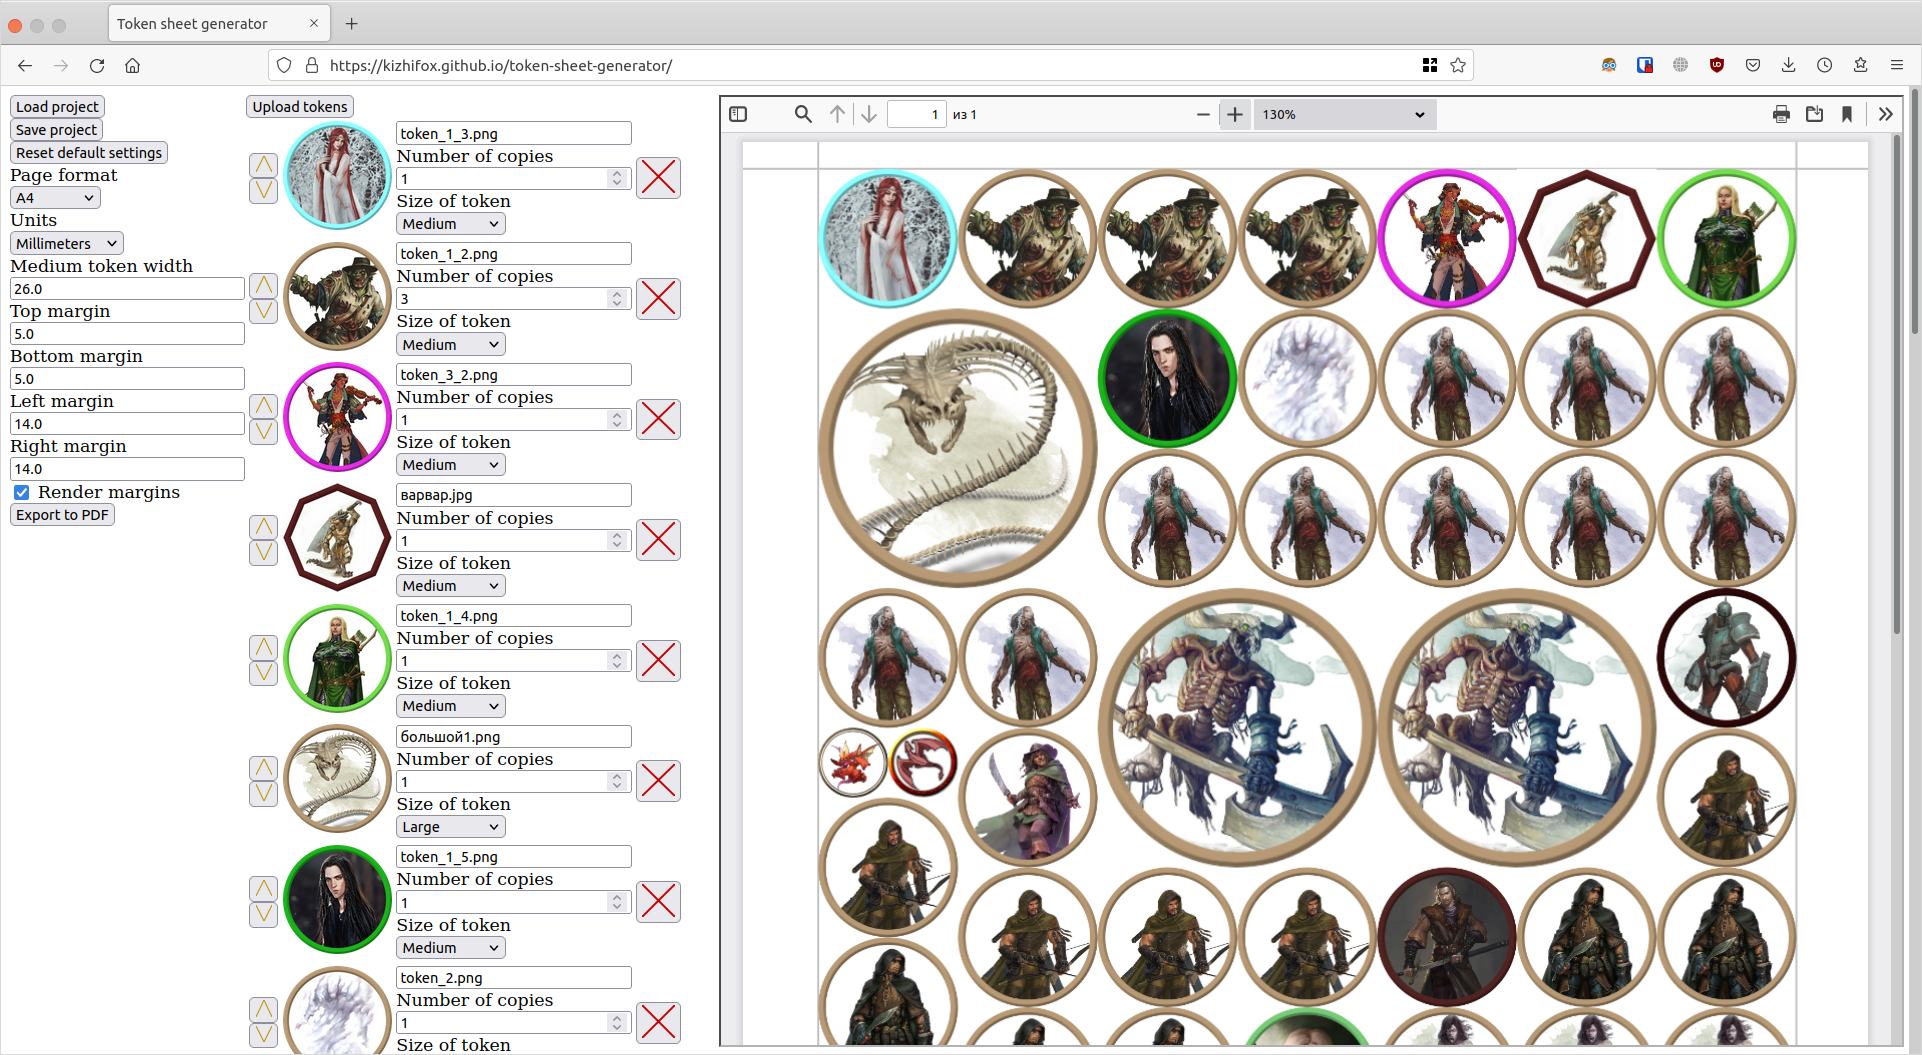Delete the token_1_3.png token with red X
Viewport: 1922px width, 1055px height.
[x=658, y=178]
